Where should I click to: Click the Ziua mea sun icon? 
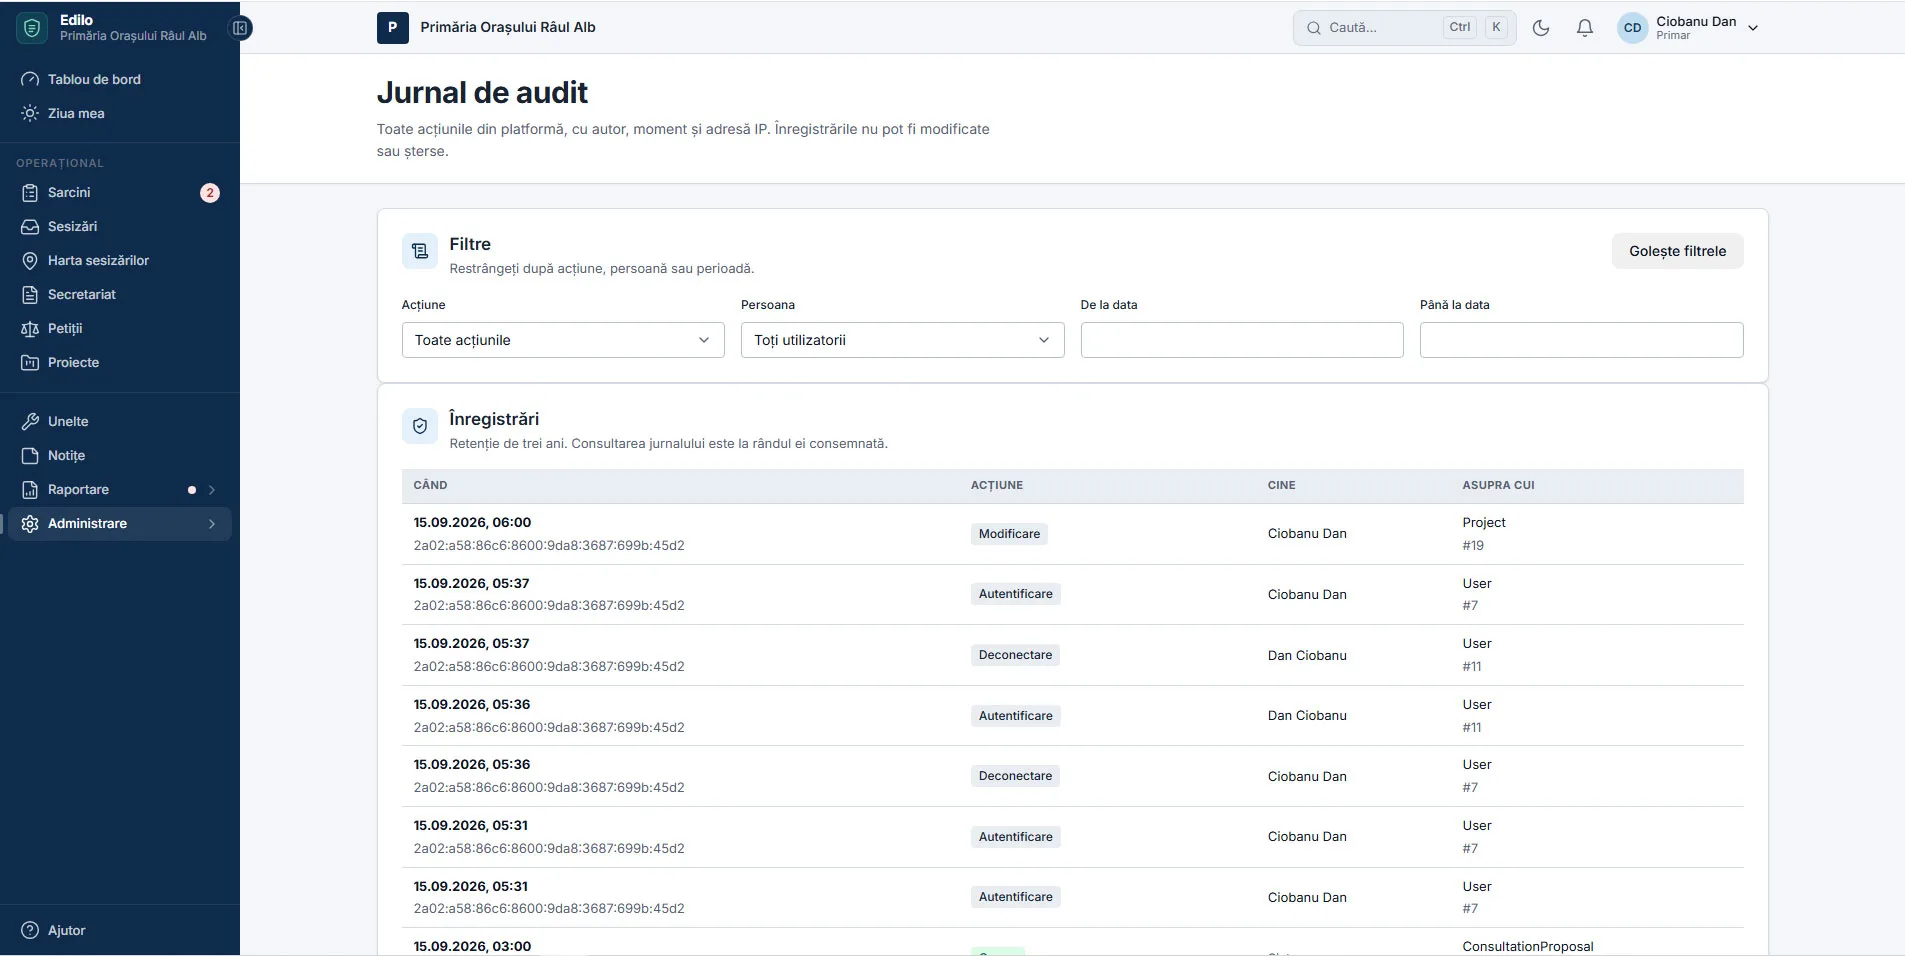point(30,113)
